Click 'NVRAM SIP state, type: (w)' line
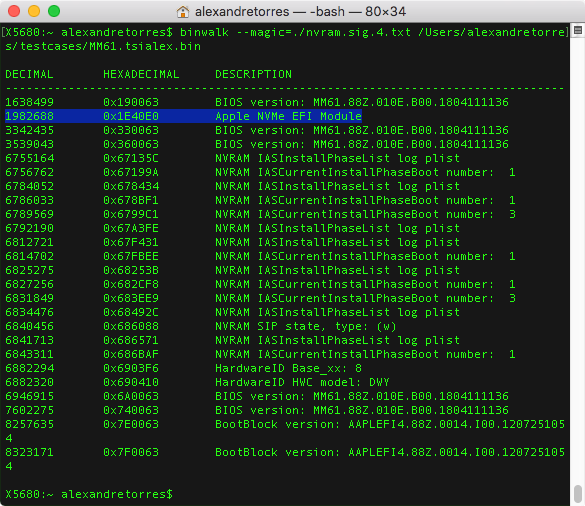 click(x=306, y=326)
